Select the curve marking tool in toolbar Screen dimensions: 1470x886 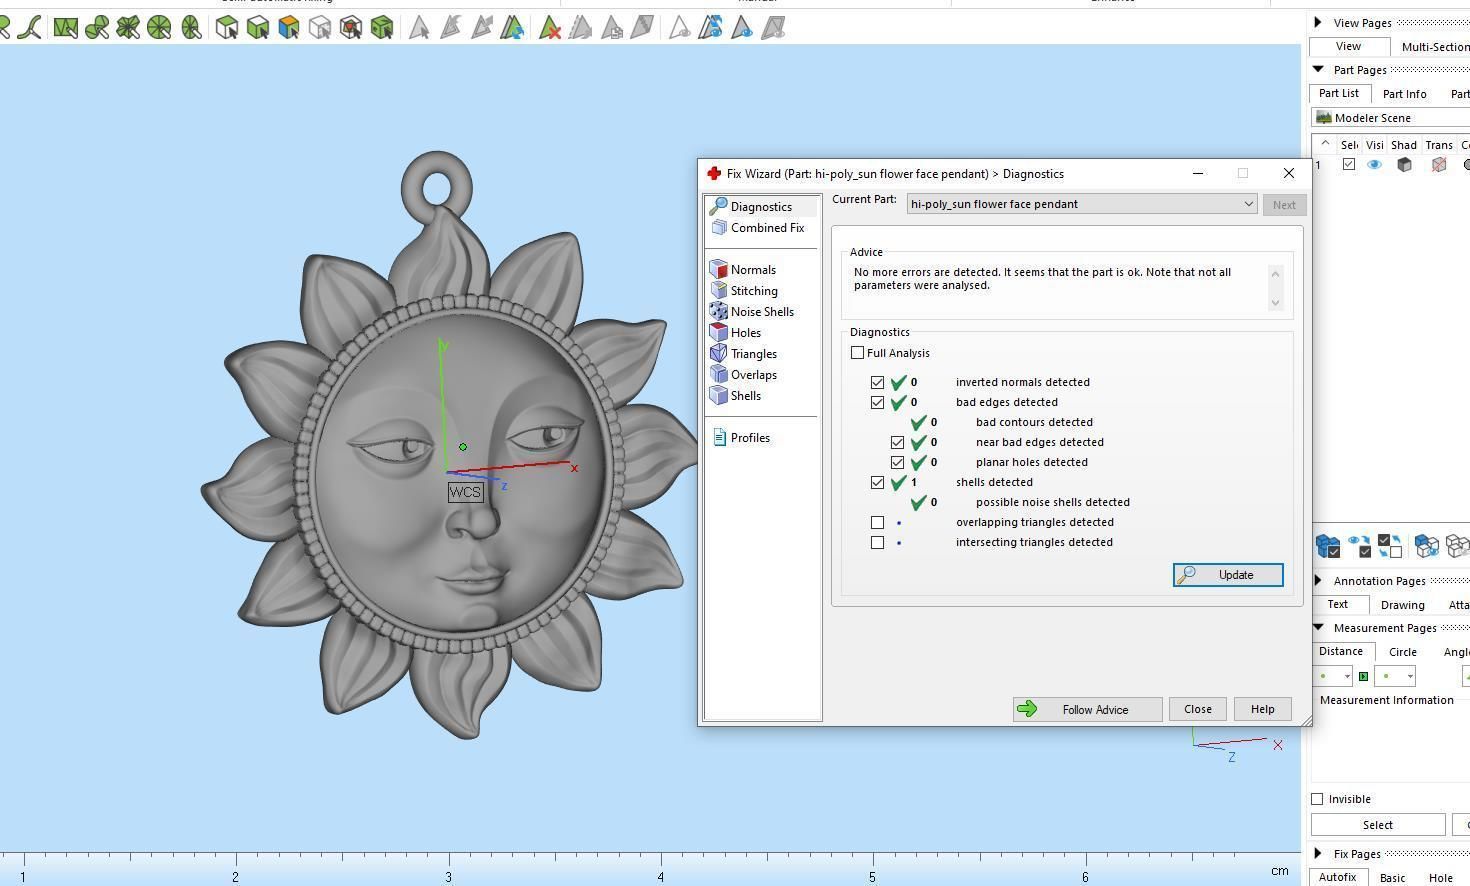[x=30, y=28]
